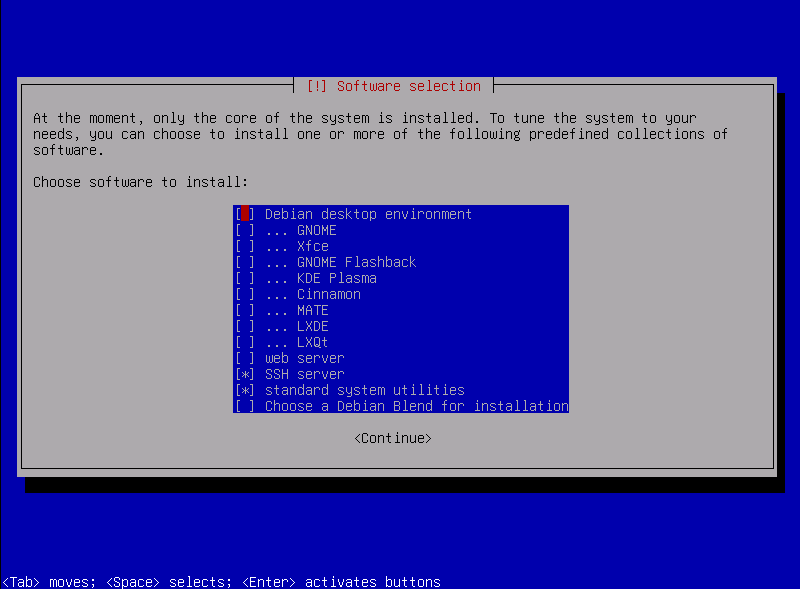Click the "Choose software to install:" prompt

pyautogui.click(x=140, y=182)
